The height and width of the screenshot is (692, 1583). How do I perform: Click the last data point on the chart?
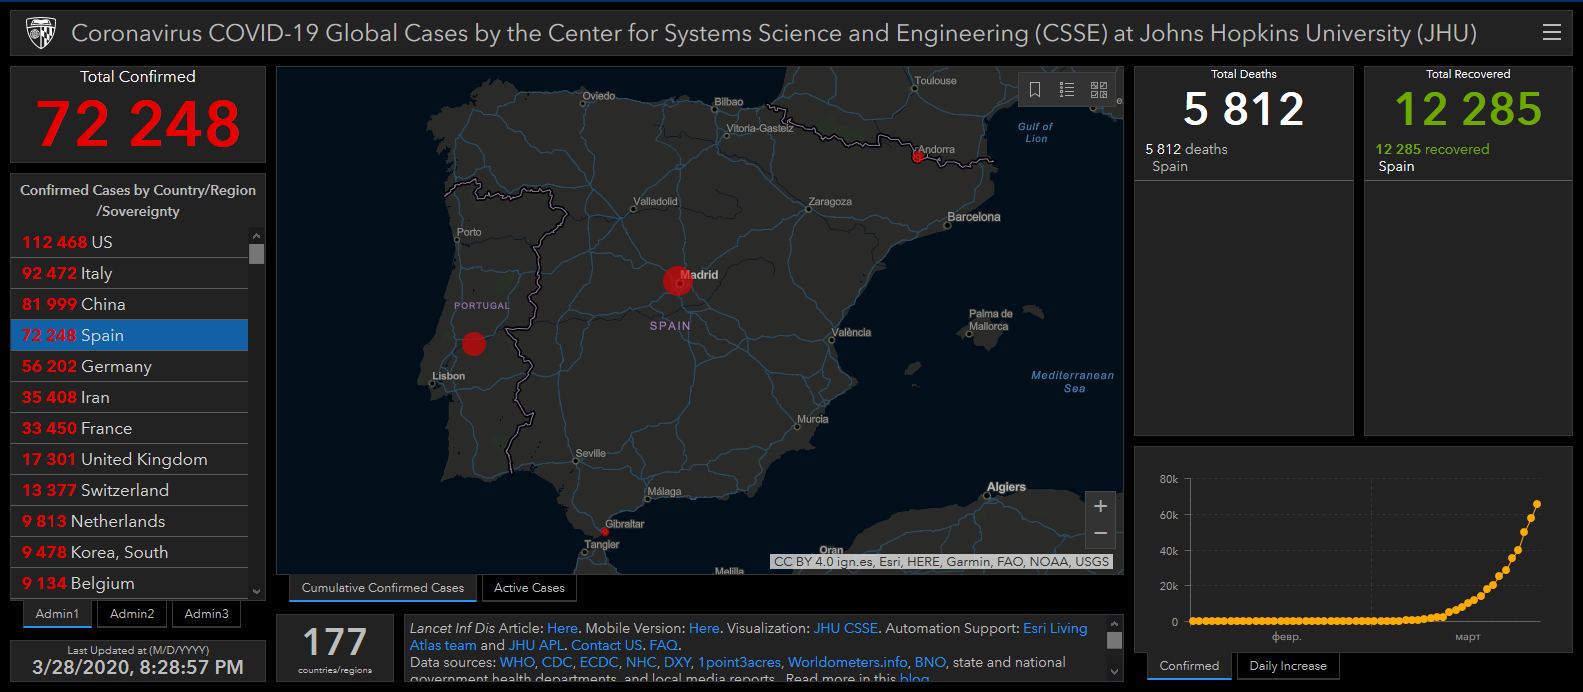[x=1537, y=504]
